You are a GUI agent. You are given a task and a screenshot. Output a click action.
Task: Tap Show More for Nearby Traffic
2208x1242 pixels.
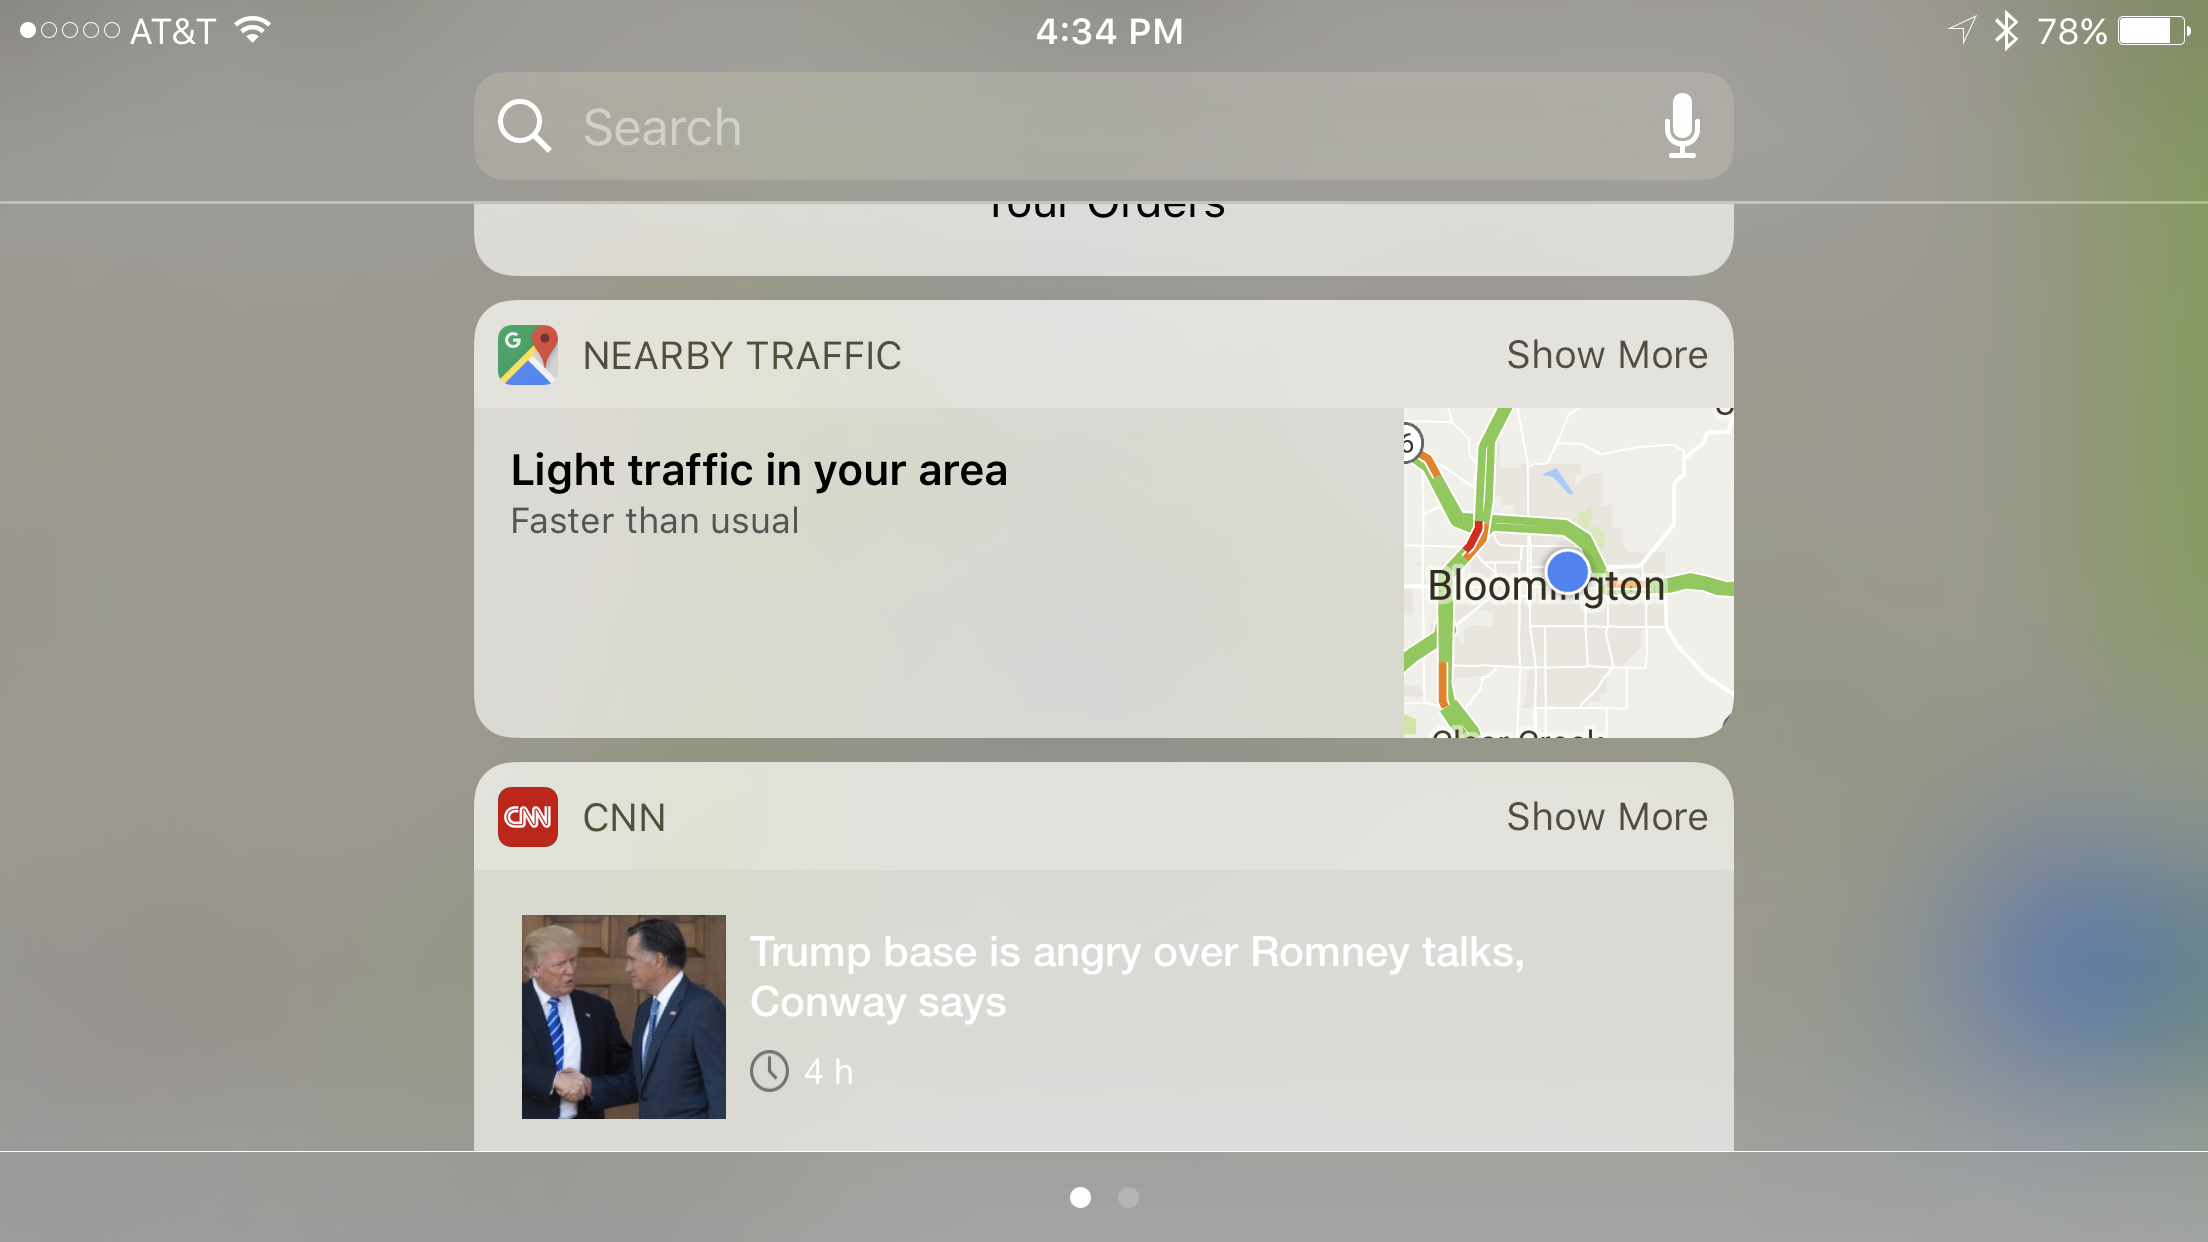[x=1606, y=353]
